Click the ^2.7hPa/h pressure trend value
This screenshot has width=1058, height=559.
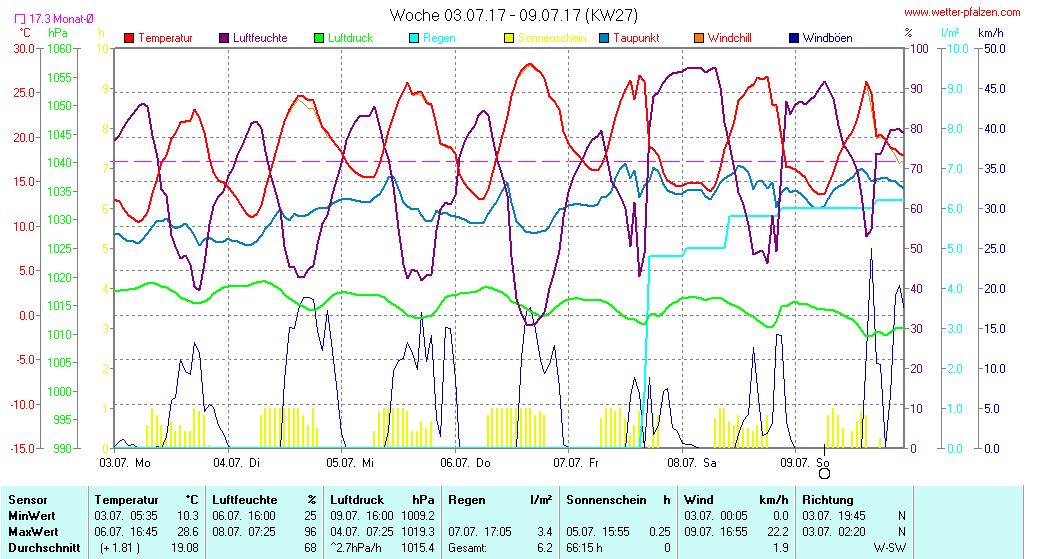[354, 548]
